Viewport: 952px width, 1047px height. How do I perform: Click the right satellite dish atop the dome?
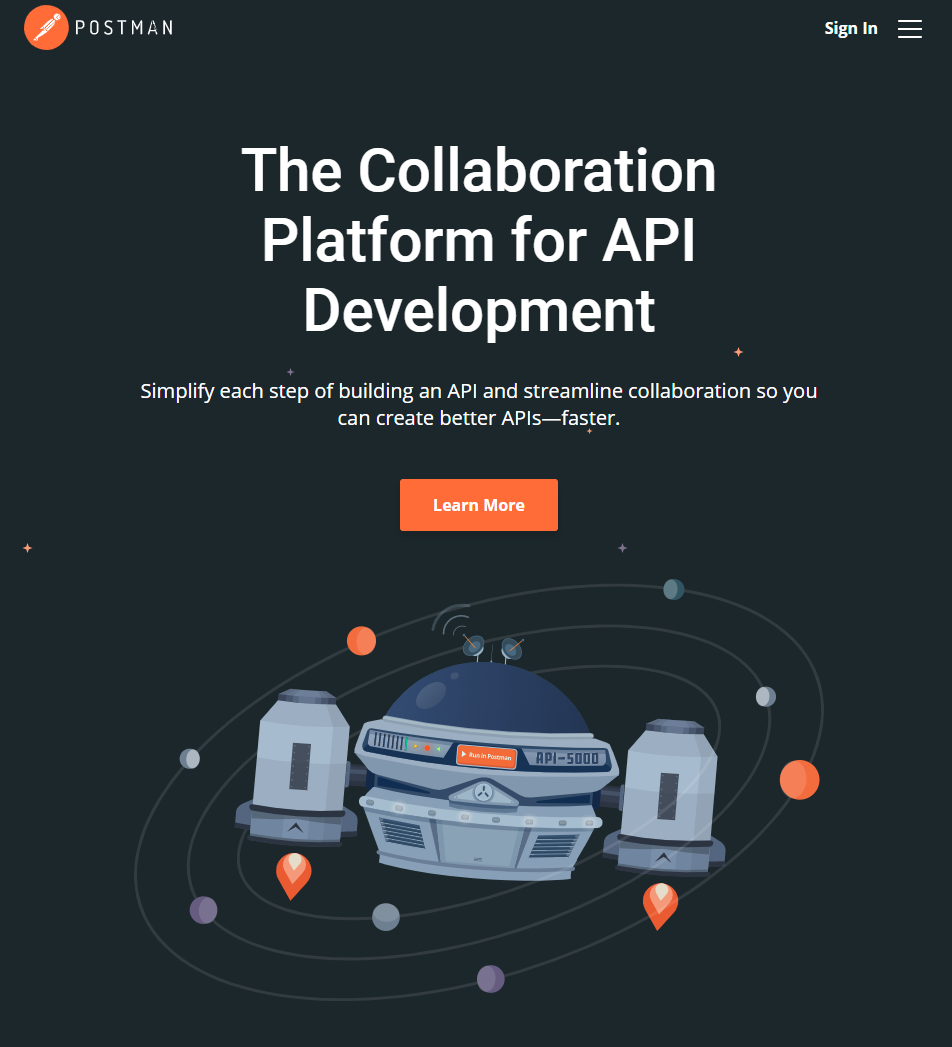[511, 649]
